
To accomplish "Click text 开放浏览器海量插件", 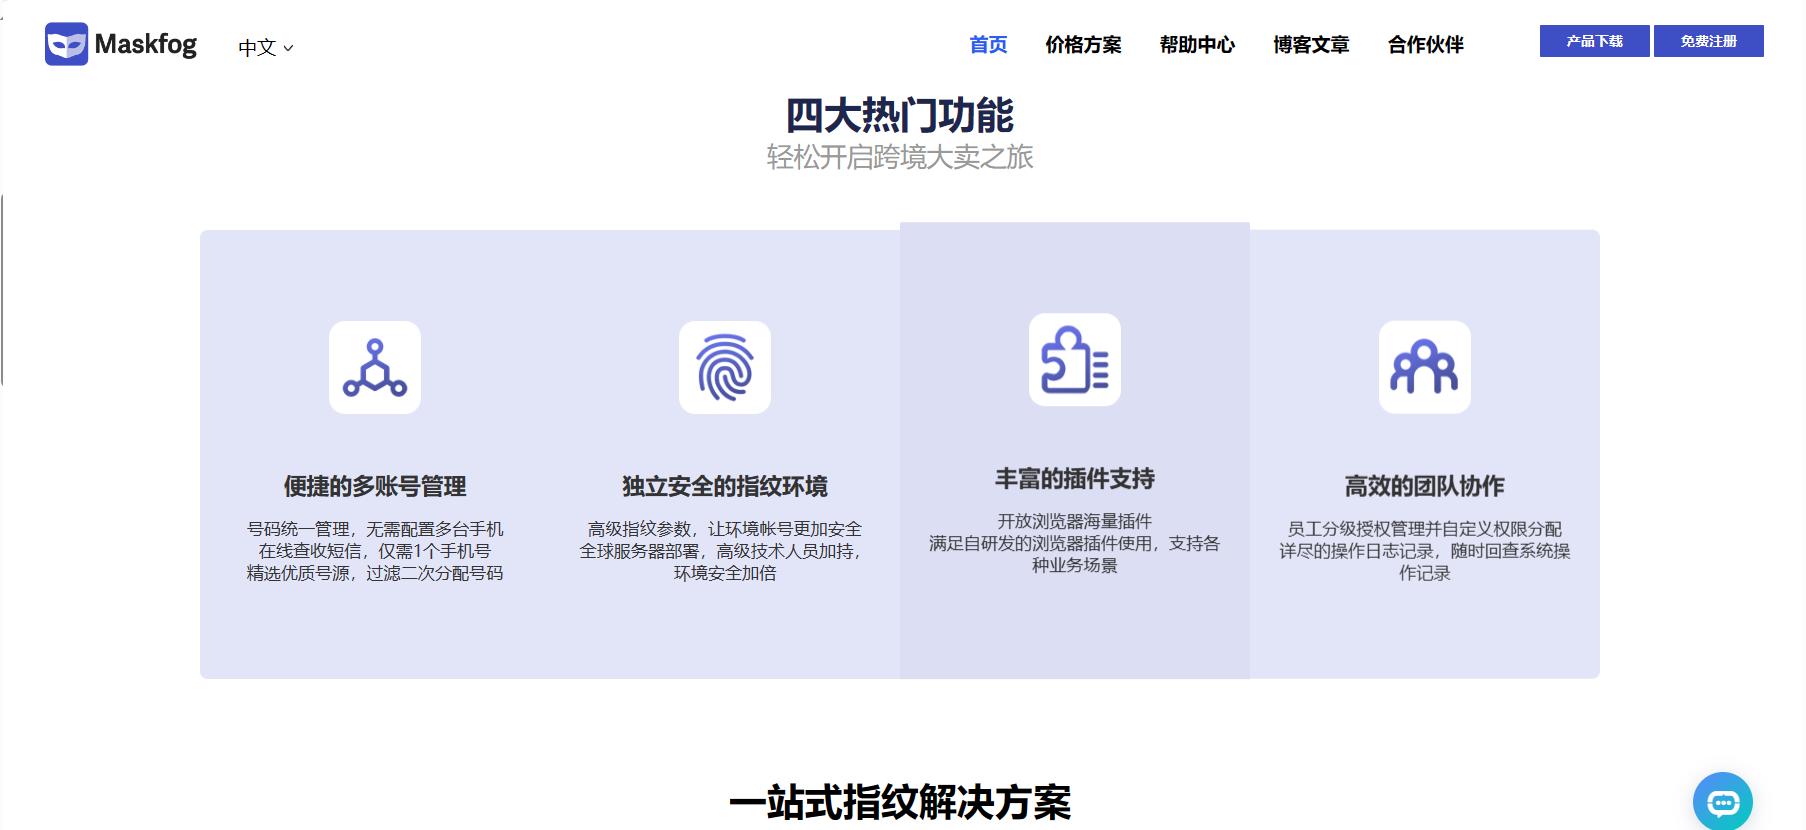I will click(x=1075, y=521).
